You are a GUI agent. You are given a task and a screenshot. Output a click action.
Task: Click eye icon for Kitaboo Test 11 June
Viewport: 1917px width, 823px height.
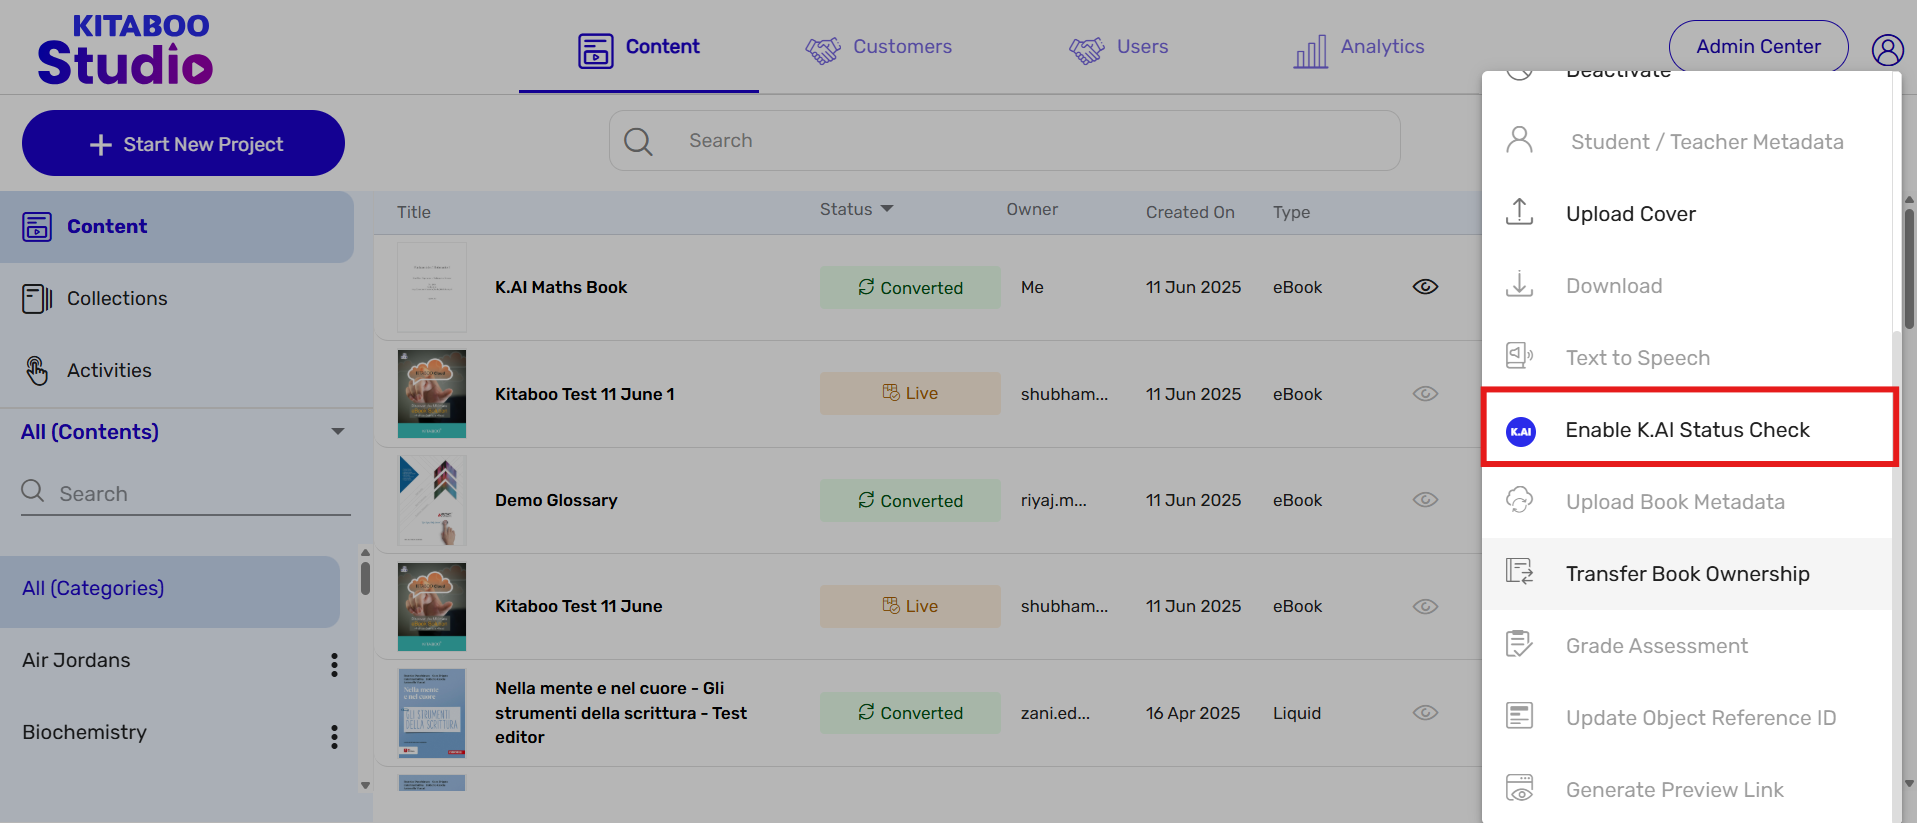[1425, 607]
